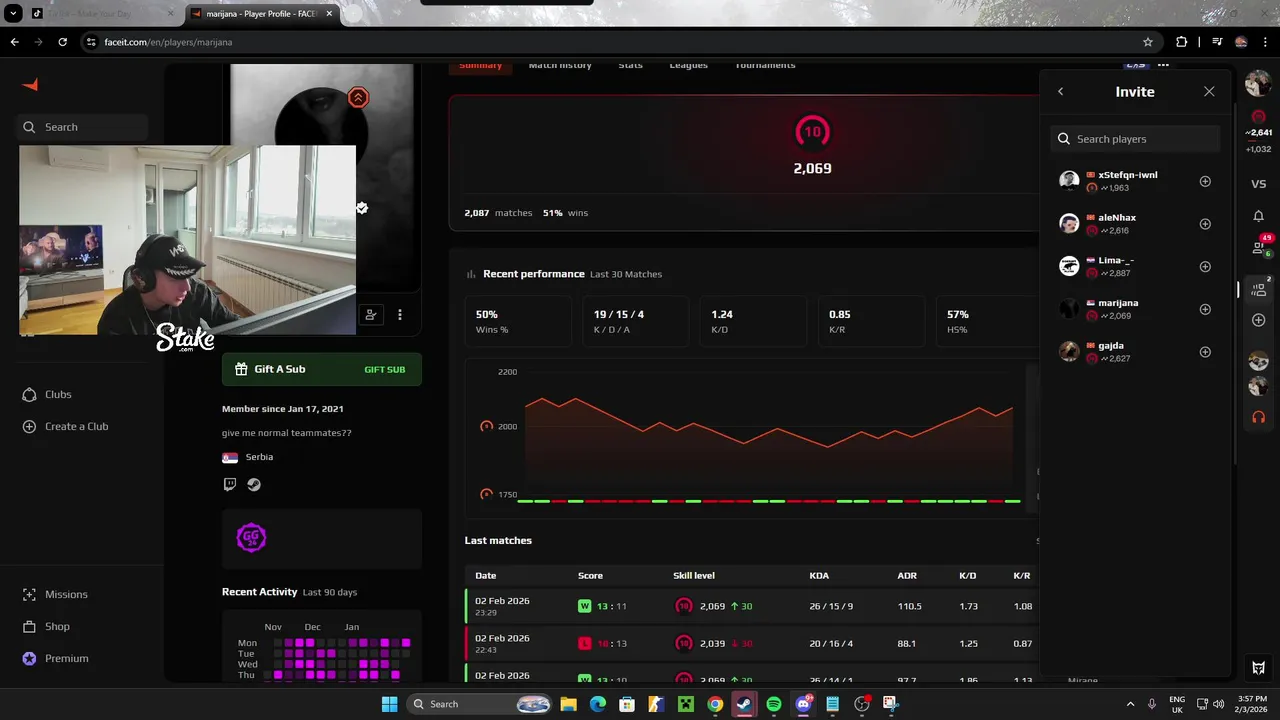
Task: Open the 10 : 13 loss match row
Action: pos(752,643)
